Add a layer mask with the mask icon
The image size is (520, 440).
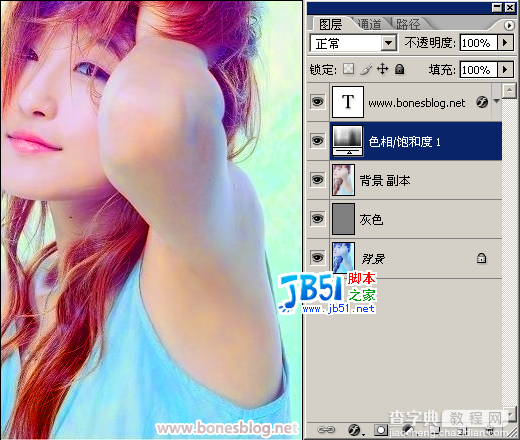(380, 430)
